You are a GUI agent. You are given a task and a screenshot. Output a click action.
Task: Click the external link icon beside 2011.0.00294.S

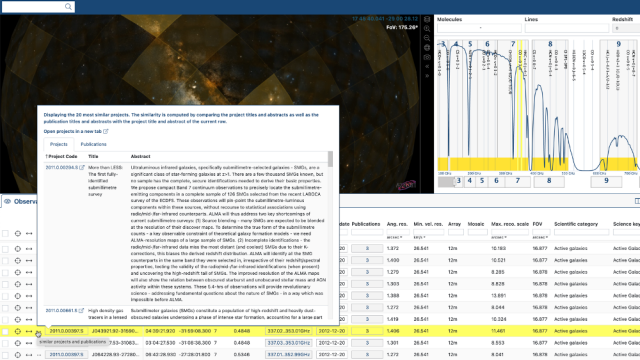pos(82,167)
